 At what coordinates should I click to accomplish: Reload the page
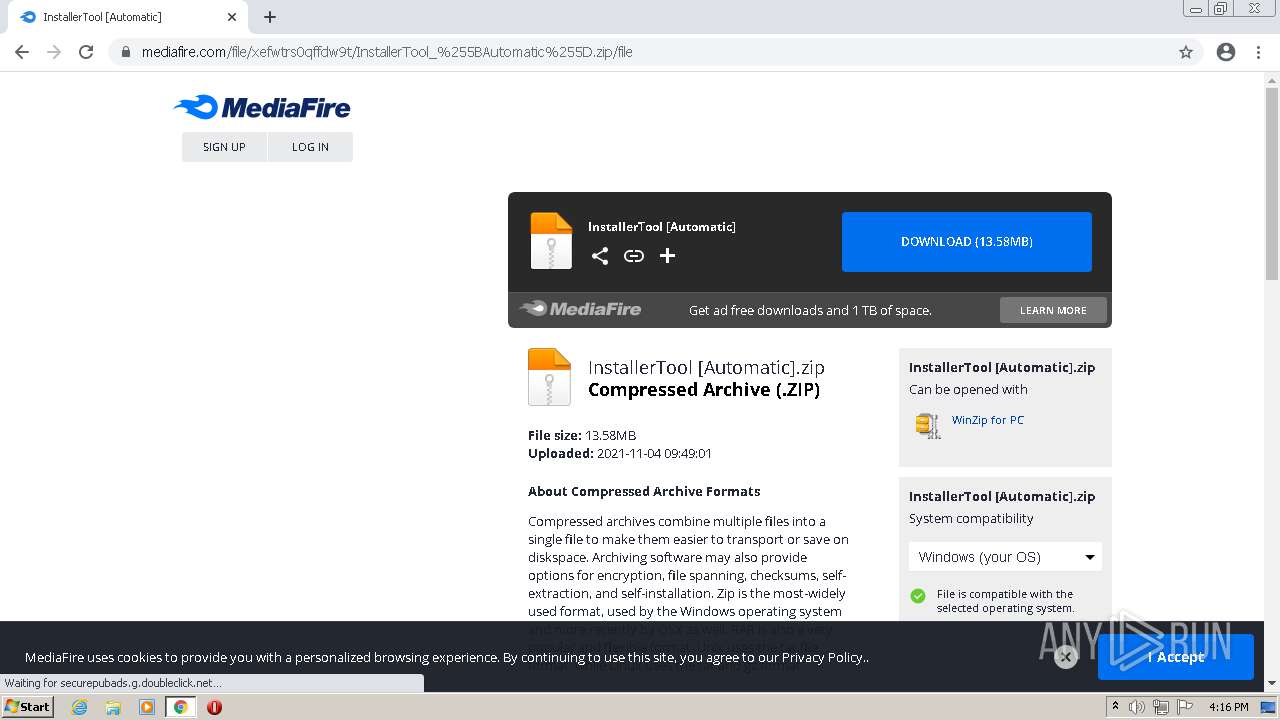[86, 52]
